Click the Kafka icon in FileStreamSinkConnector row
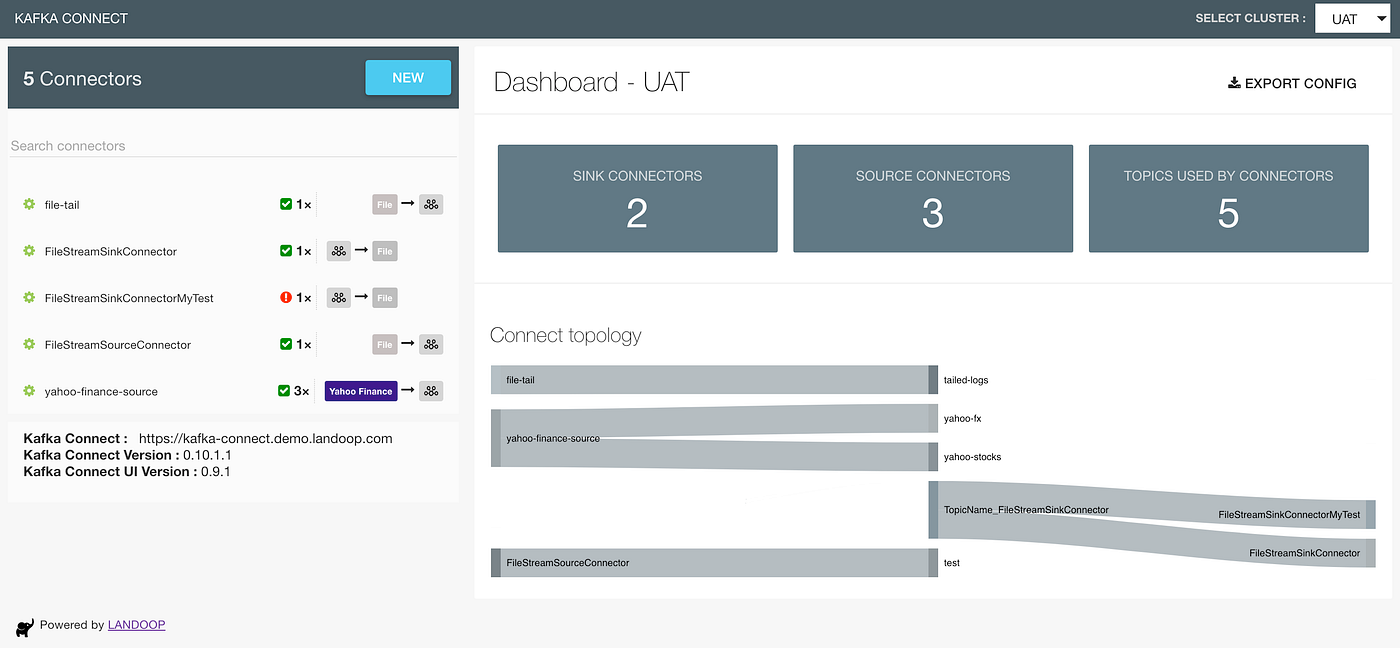The height and width of the screenshot is (648, 1400). pyautogui.click(x=338, y=251)
